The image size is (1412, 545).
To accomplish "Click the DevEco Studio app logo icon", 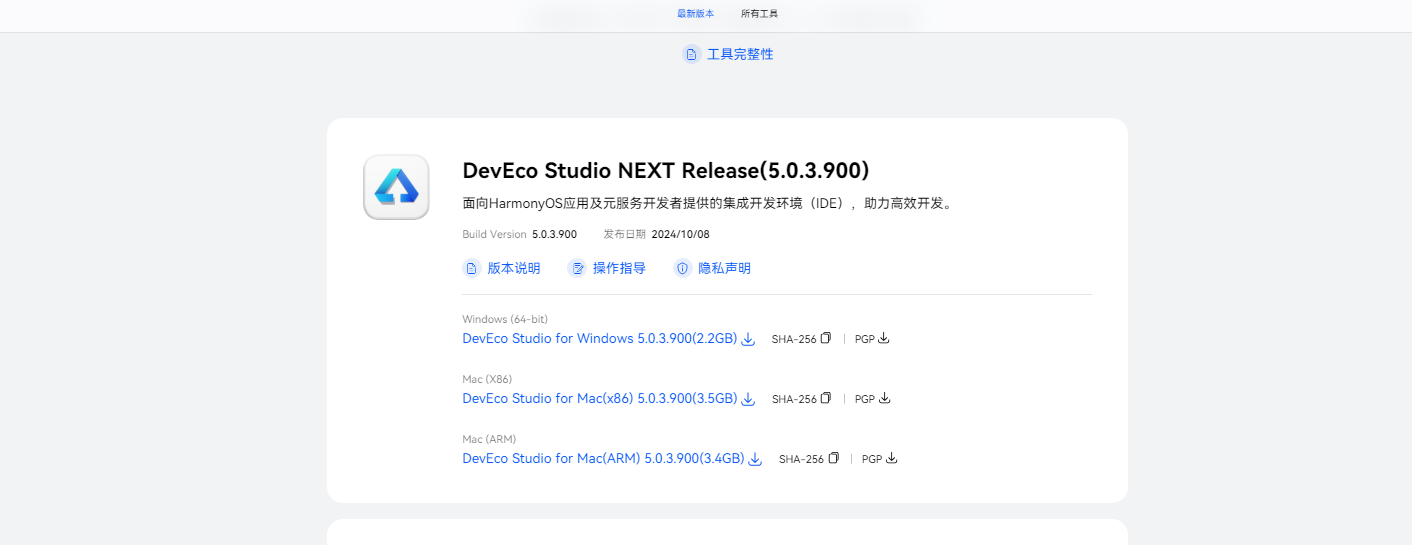I will [x=396, y=187].
